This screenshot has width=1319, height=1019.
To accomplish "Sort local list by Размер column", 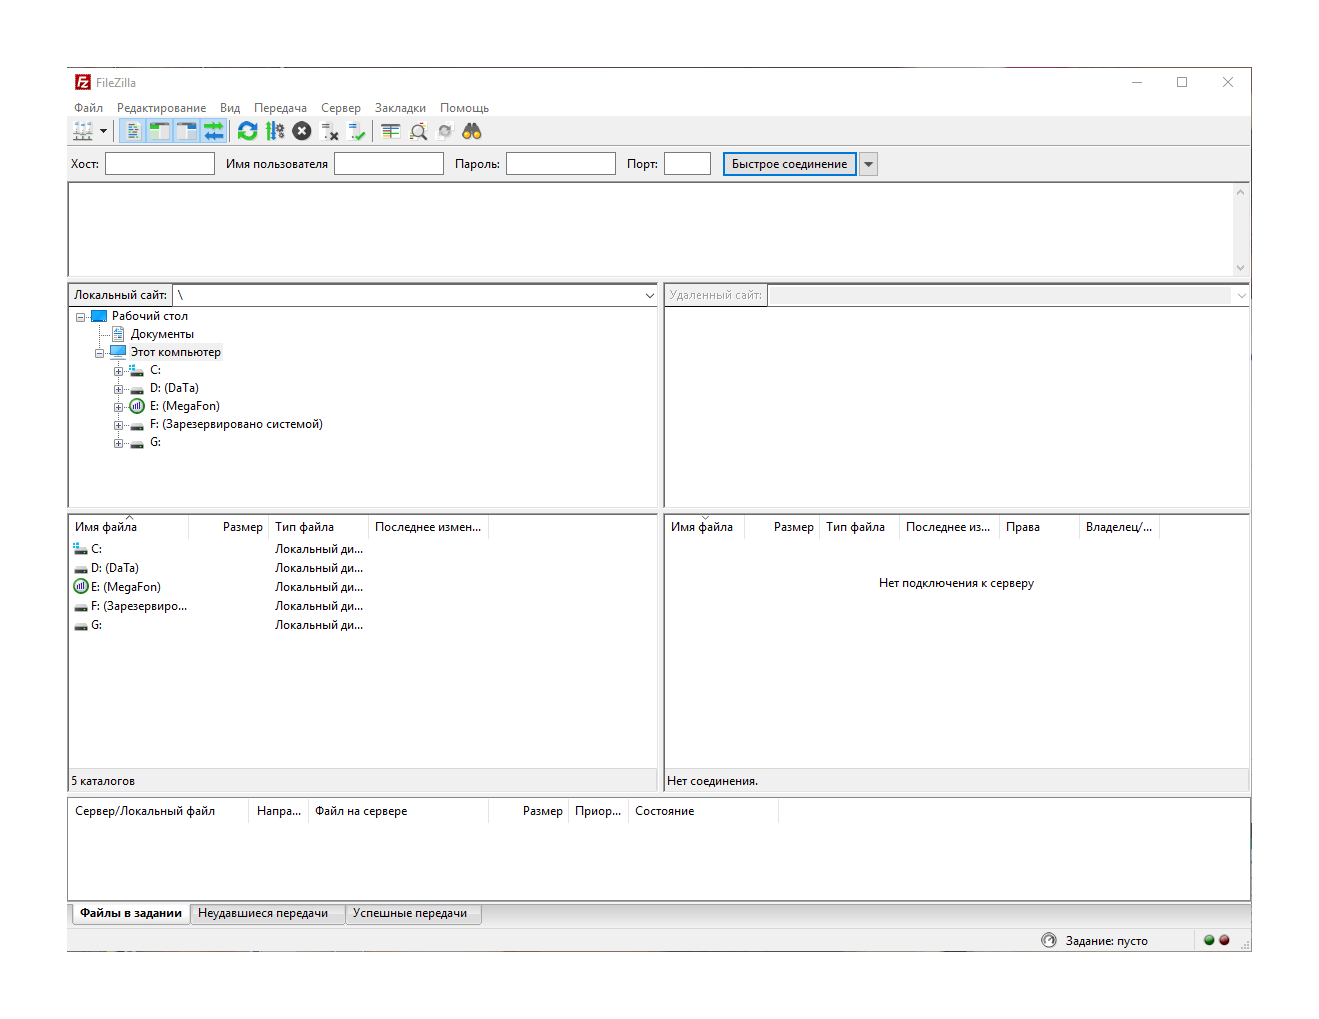I will click(229, 527).
